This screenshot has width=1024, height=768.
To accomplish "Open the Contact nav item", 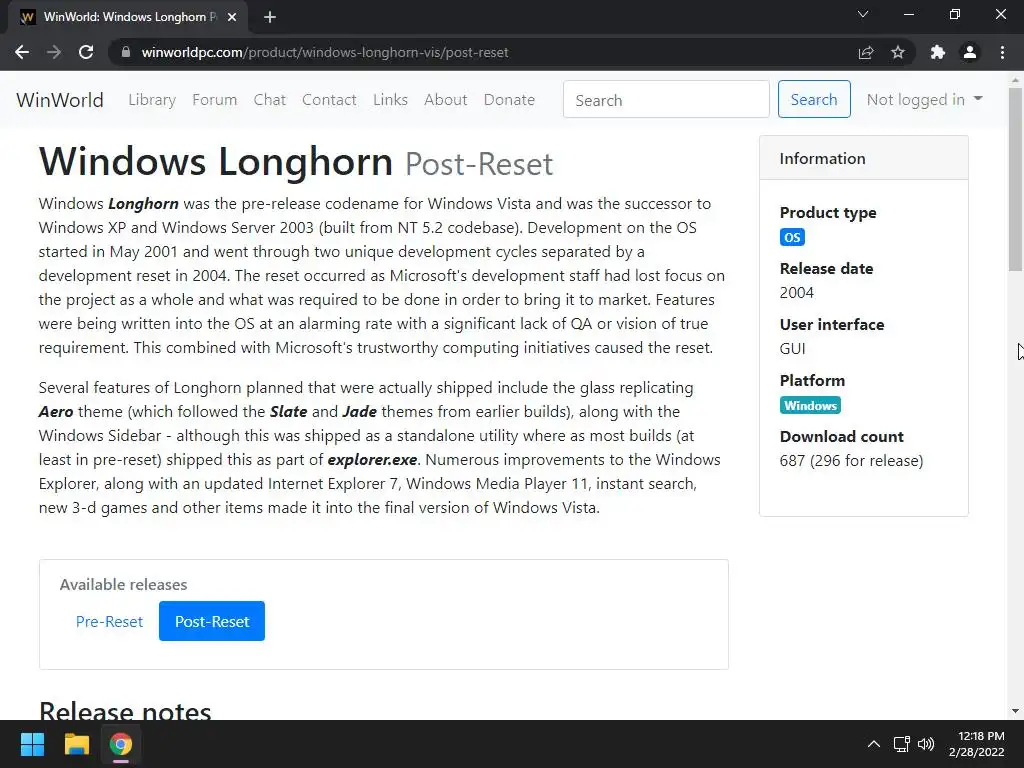I will pyautogui.click(x=329, y=100).
